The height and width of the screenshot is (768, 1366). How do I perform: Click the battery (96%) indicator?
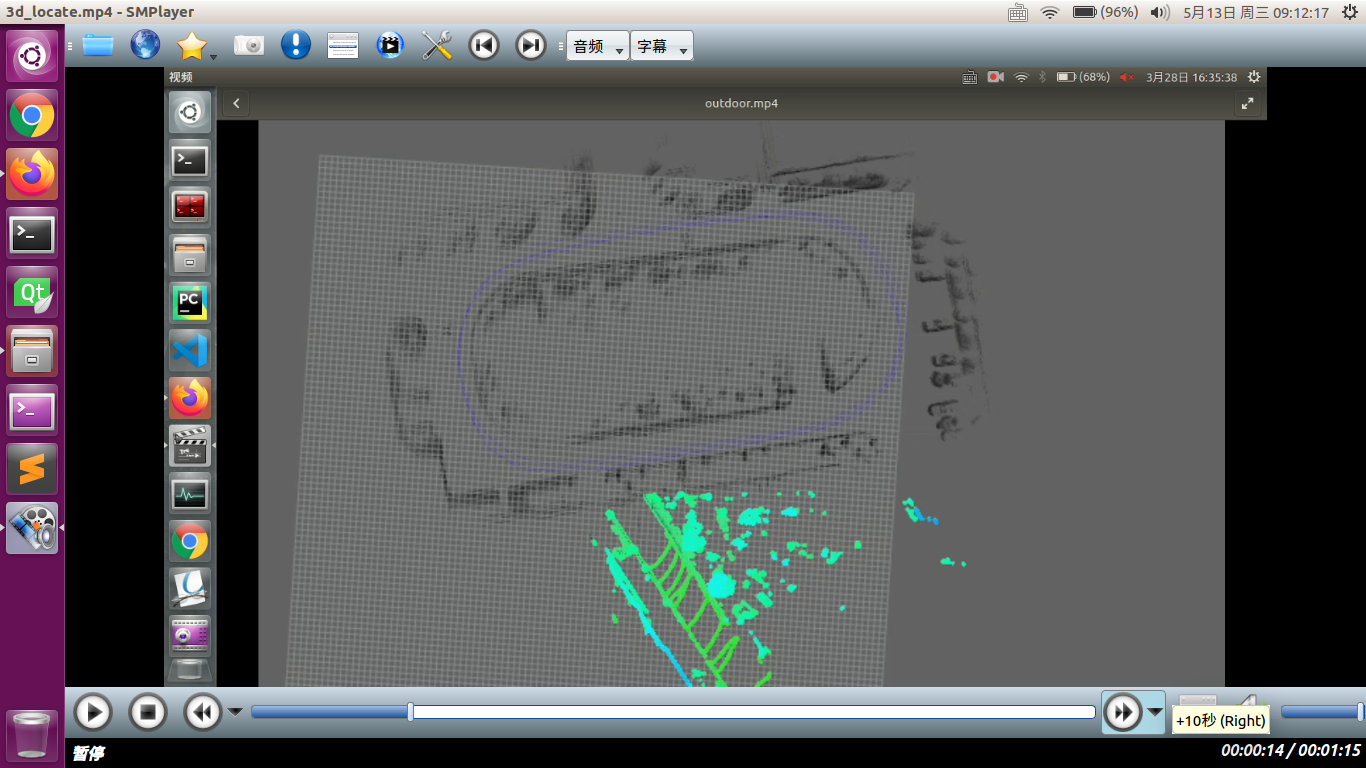coord(1106,13)
